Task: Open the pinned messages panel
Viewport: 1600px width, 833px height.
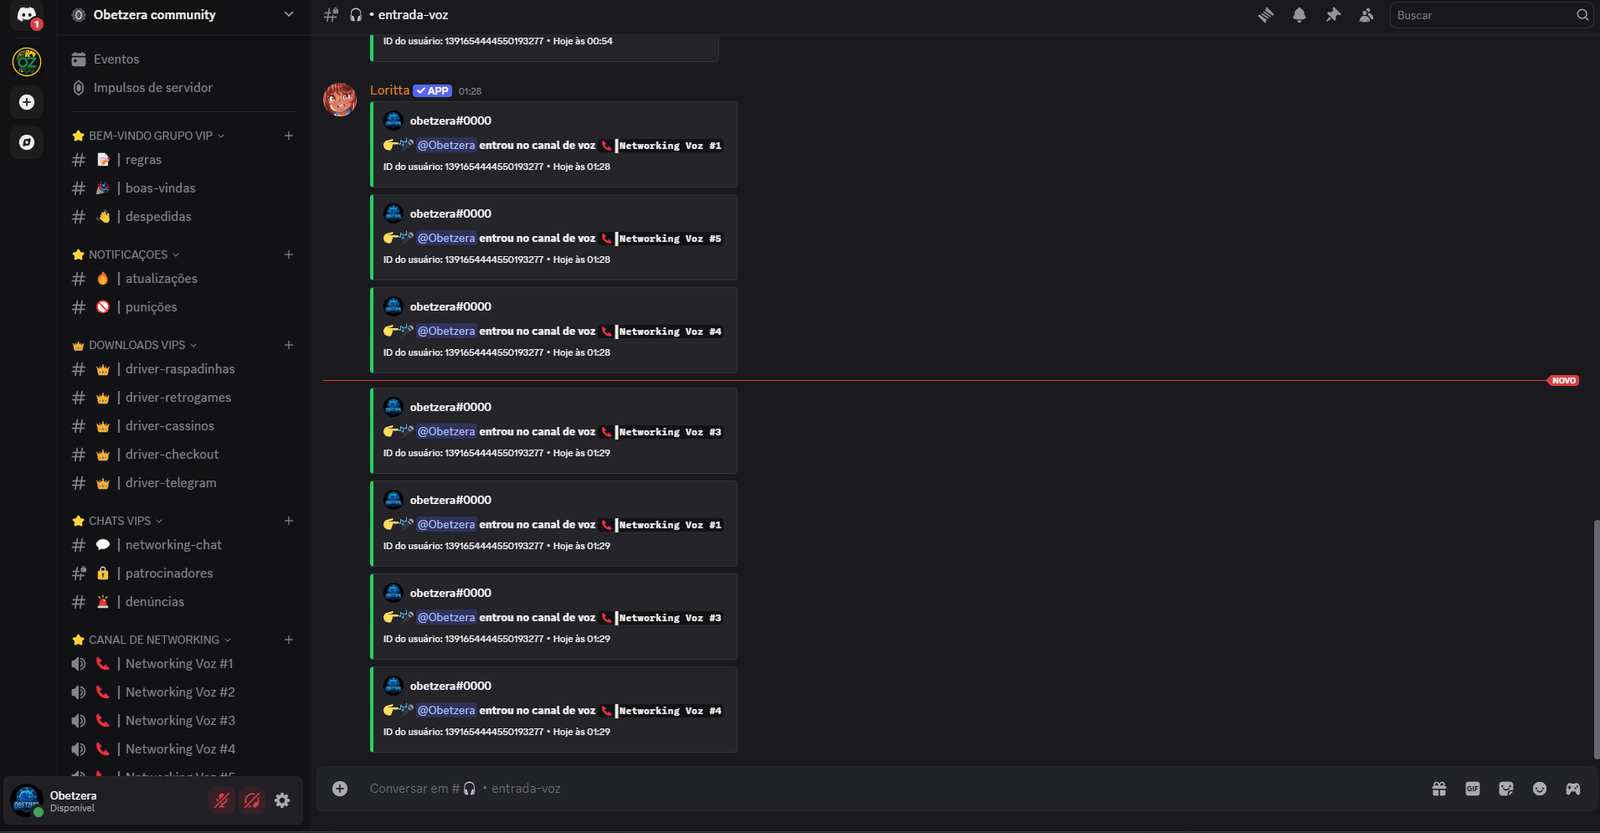Action: (x=1334, y=15)
